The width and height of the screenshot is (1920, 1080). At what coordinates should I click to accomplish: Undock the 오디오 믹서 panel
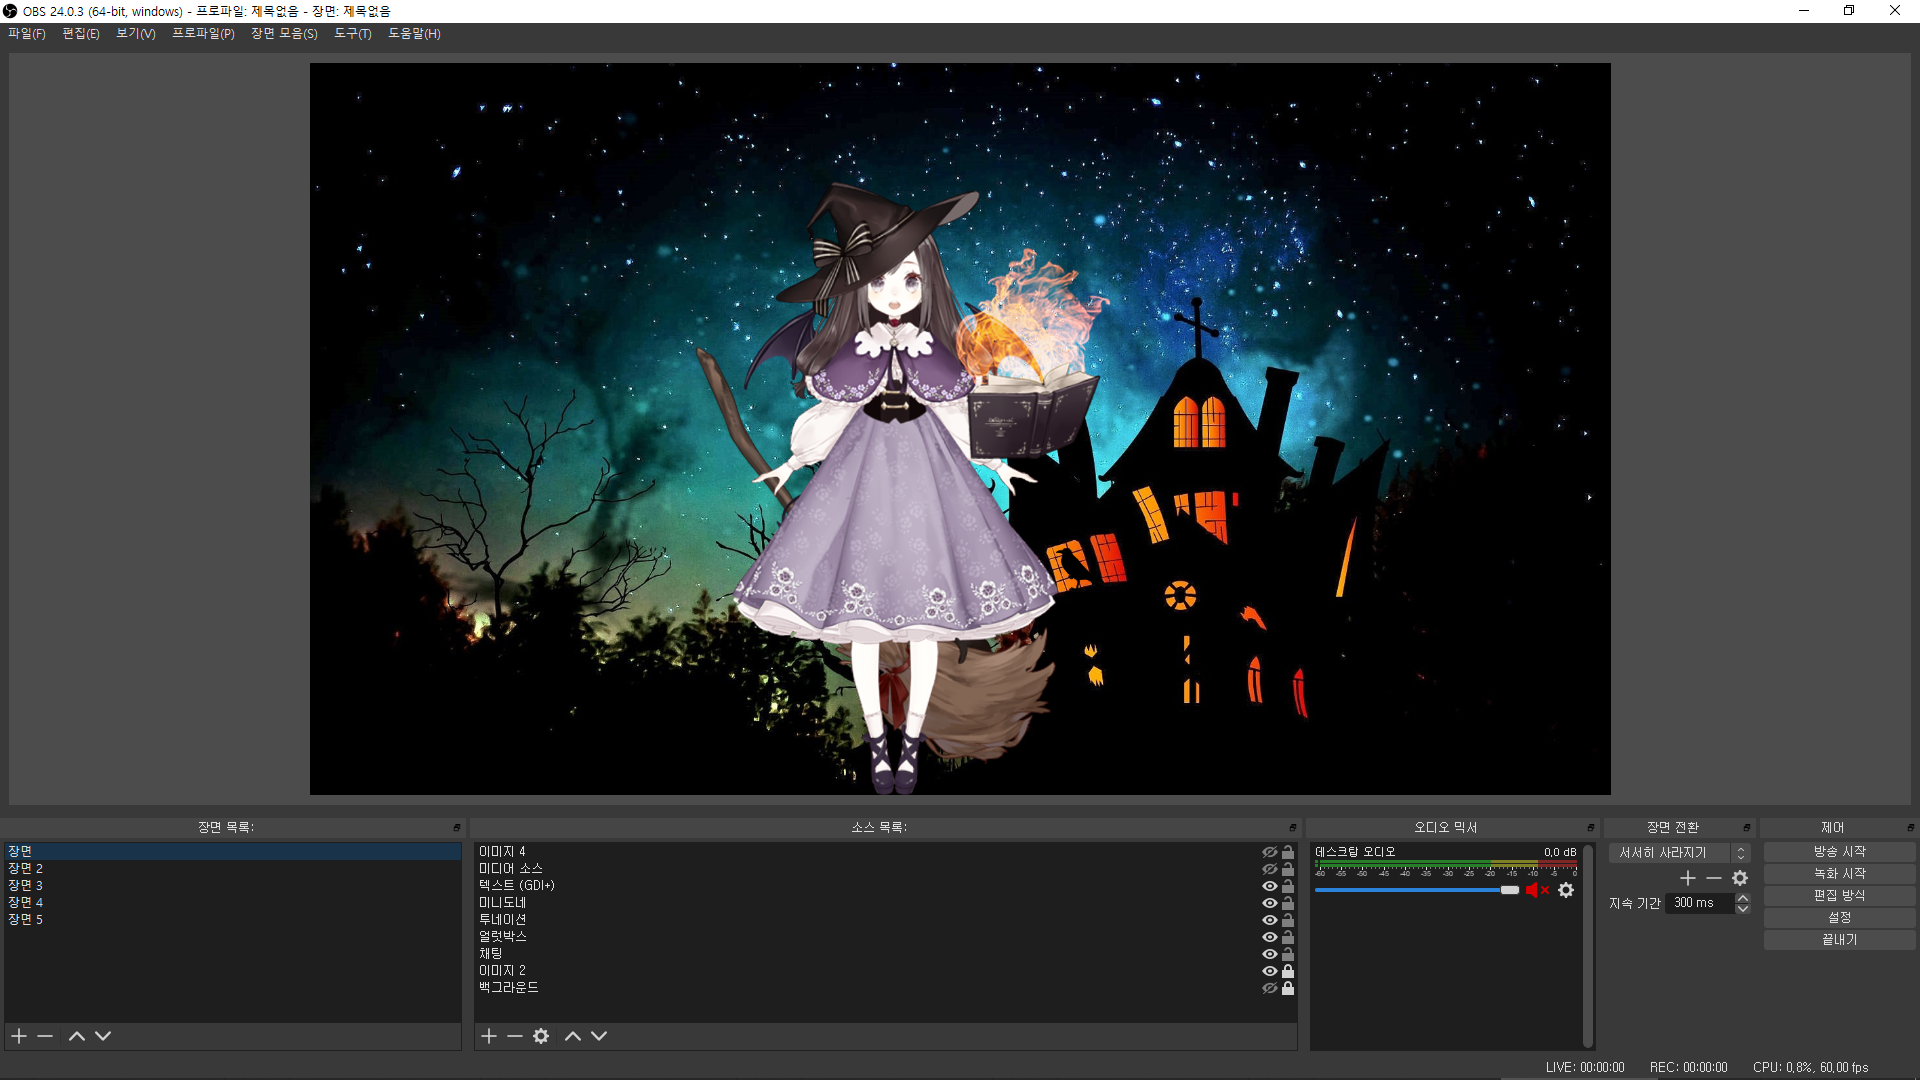pos(1590,828)
